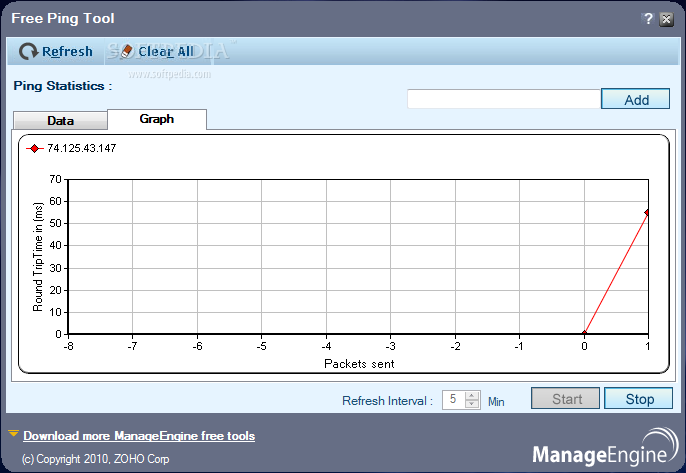This screenshot has height=473, width=686.
Task: Click the ManageEngine logo
Action: tap(605, 447)
